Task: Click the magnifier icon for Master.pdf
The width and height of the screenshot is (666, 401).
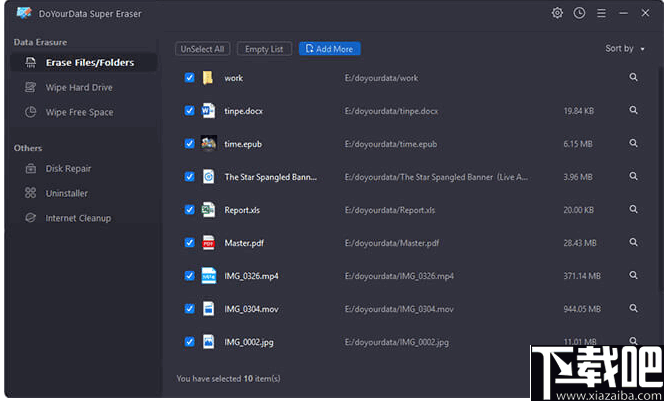Action: click(633, 243)
